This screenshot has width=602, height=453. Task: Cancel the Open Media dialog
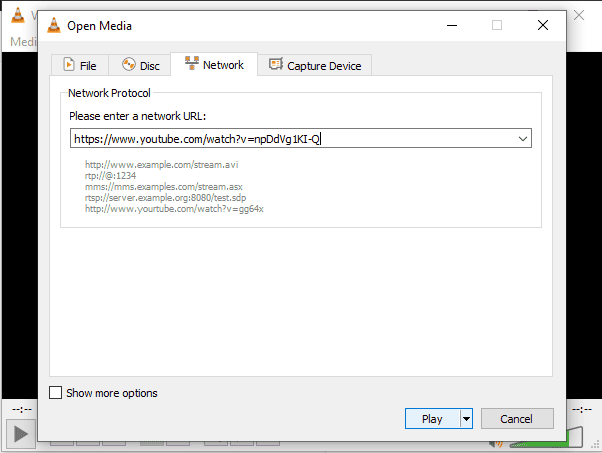517,419
